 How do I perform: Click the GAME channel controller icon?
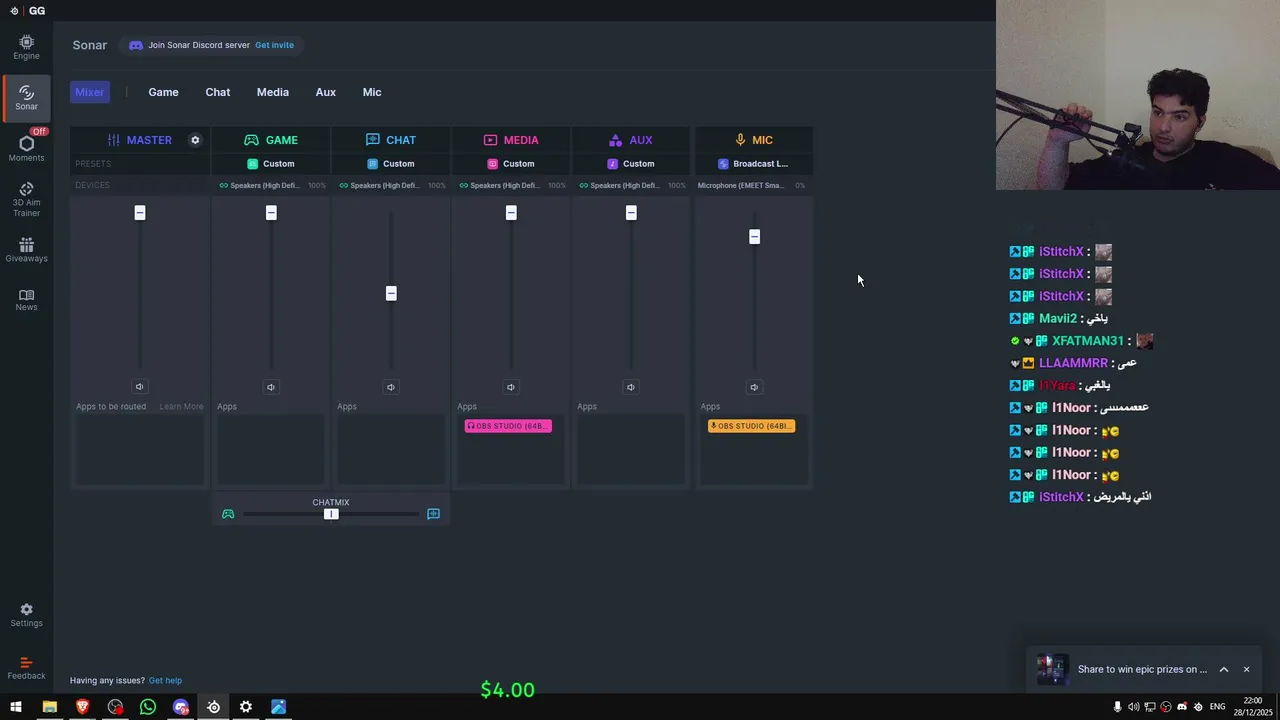click(251, 140)
